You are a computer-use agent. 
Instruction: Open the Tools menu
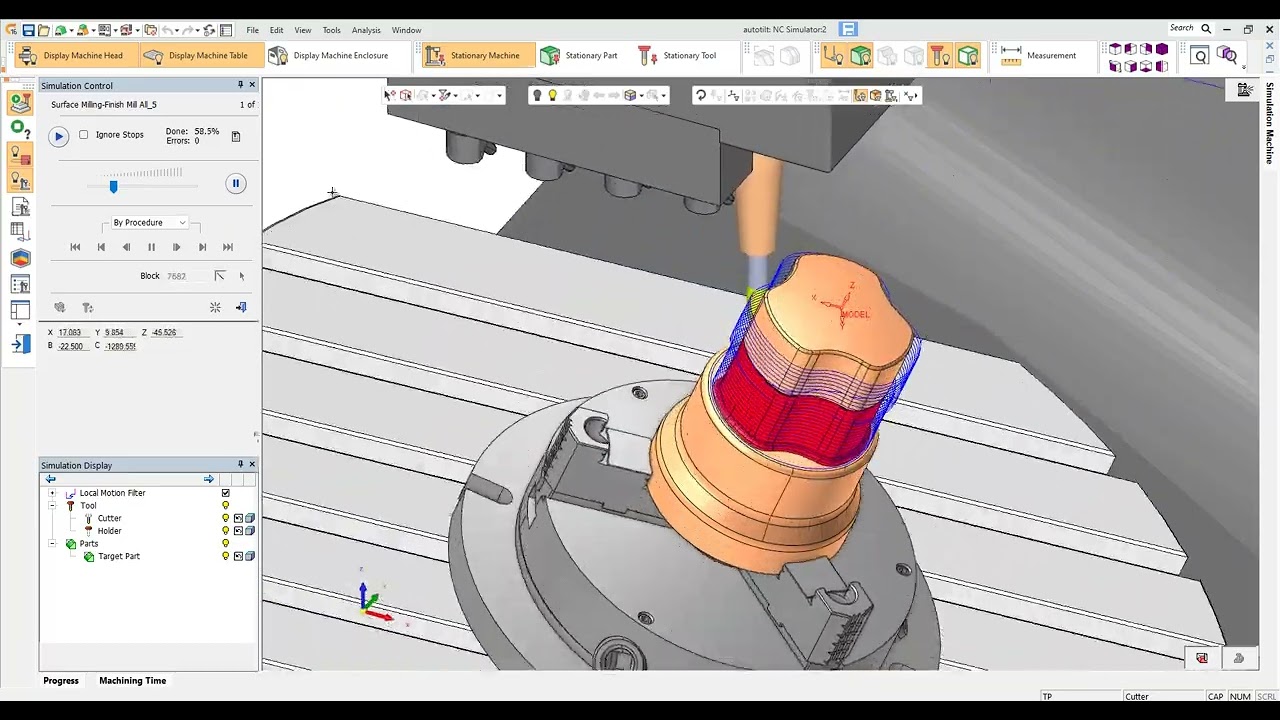tap(331, 30)
